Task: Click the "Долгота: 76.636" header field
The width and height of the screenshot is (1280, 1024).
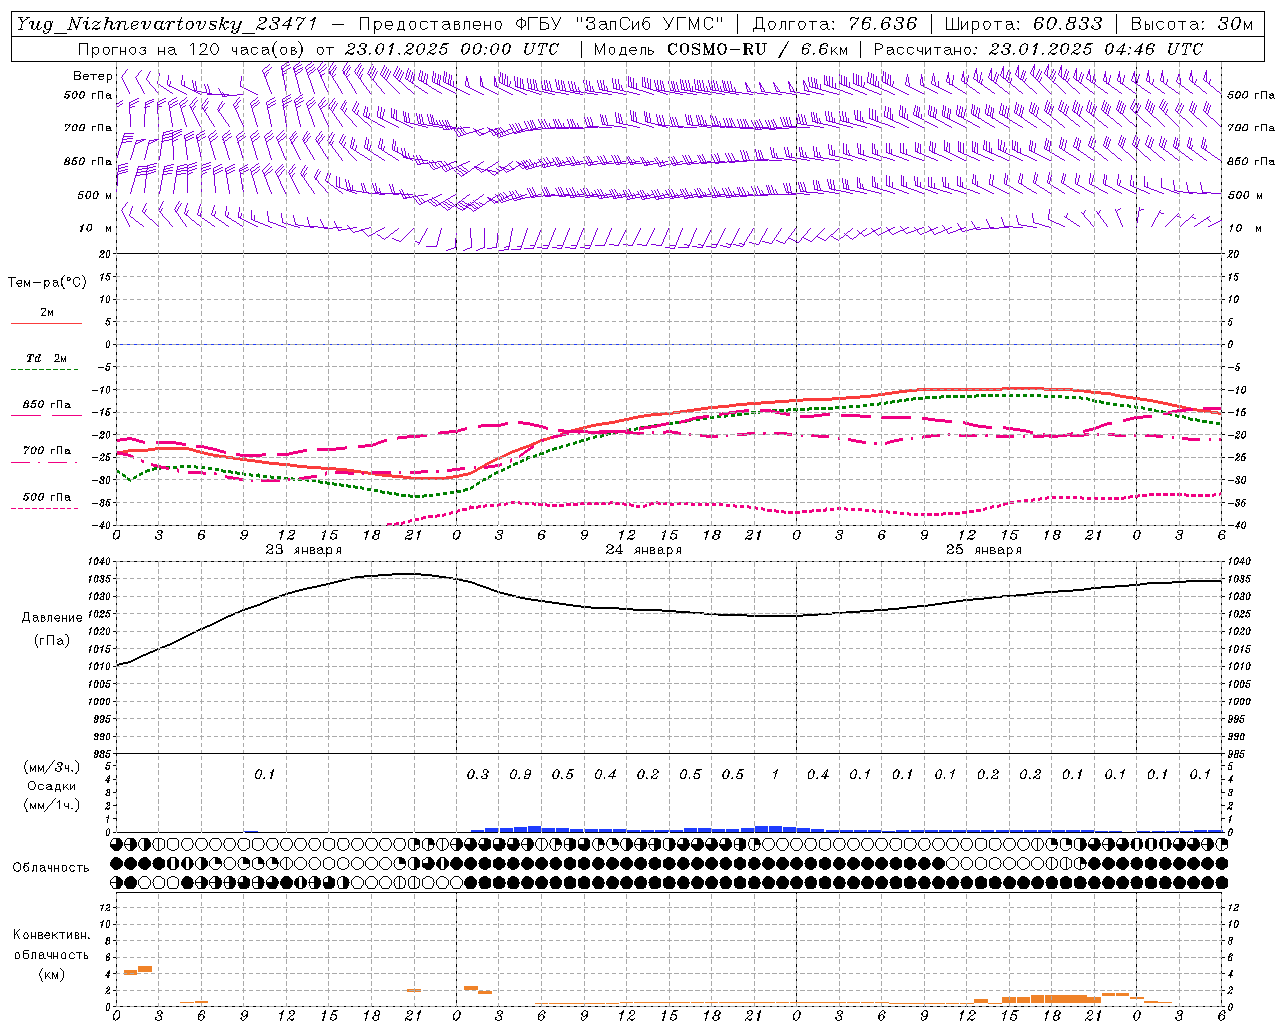Action: (835, 24)
